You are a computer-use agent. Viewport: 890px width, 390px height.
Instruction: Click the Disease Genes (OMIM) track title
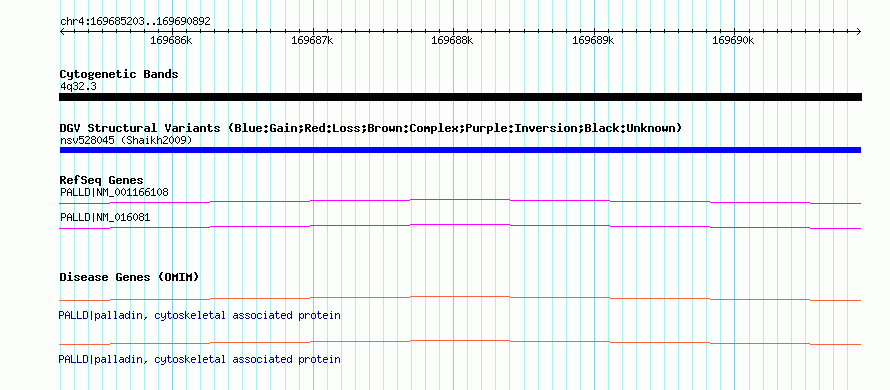129,278
